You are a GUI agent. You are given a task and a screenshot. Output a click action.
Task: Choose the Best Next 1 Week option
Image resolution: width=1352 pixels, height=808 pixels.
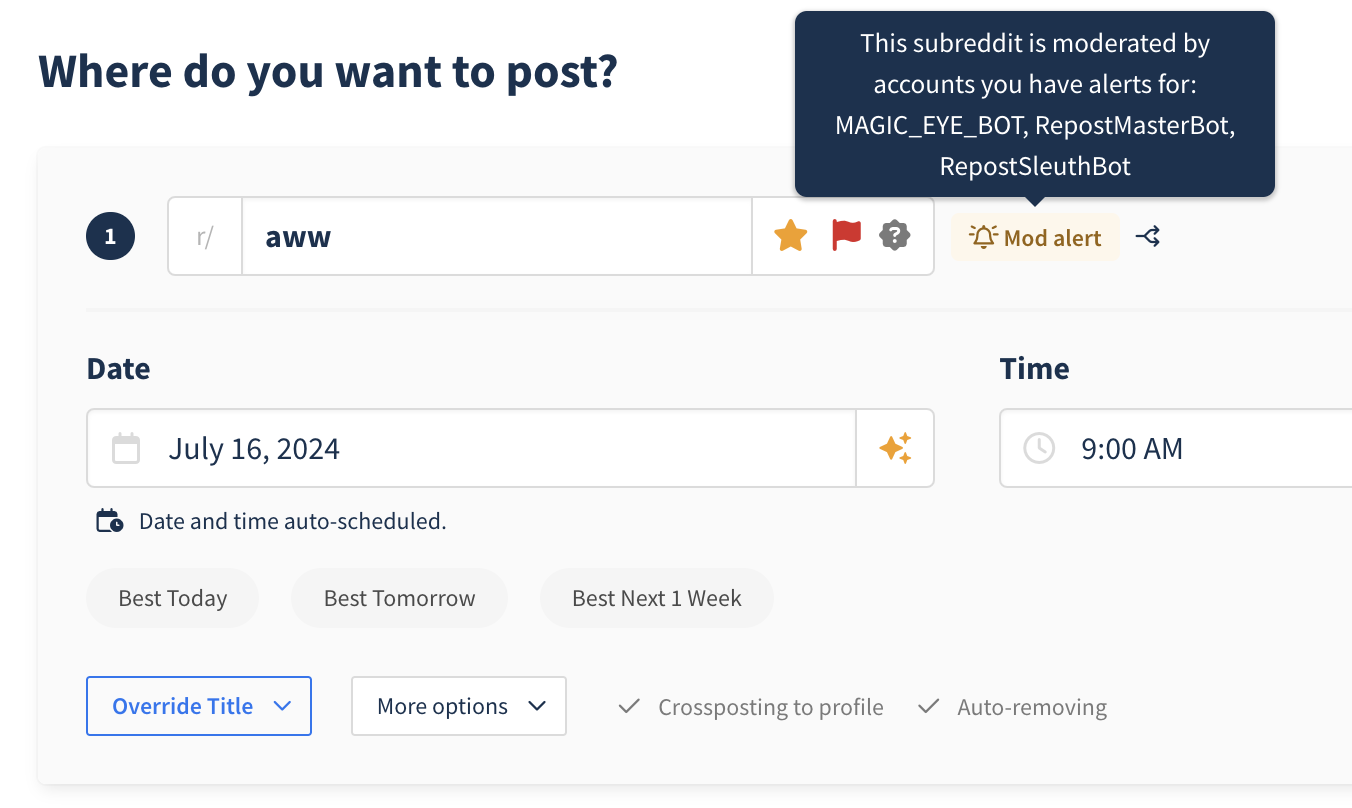[x=656, y=598]
